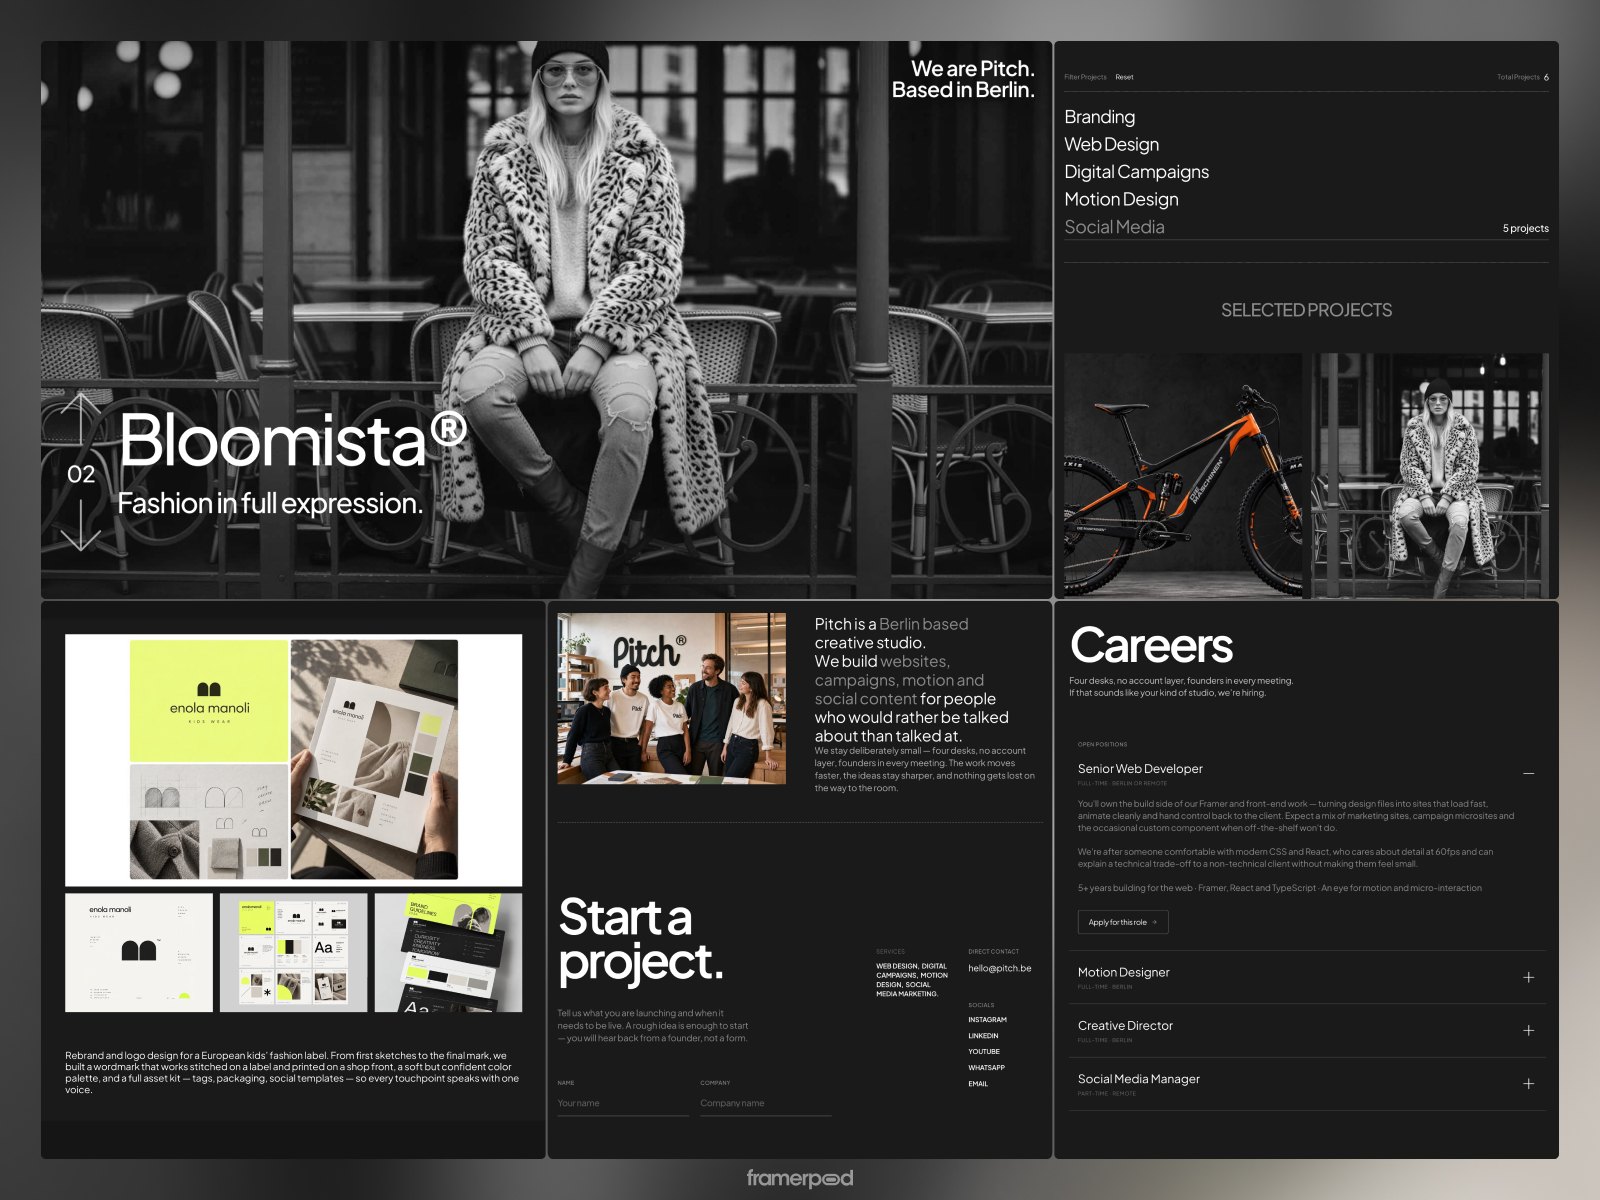Expand the Creative Director position
The height and width of the screenshot is (1200, 1600).
(x=1528, y=1030)
